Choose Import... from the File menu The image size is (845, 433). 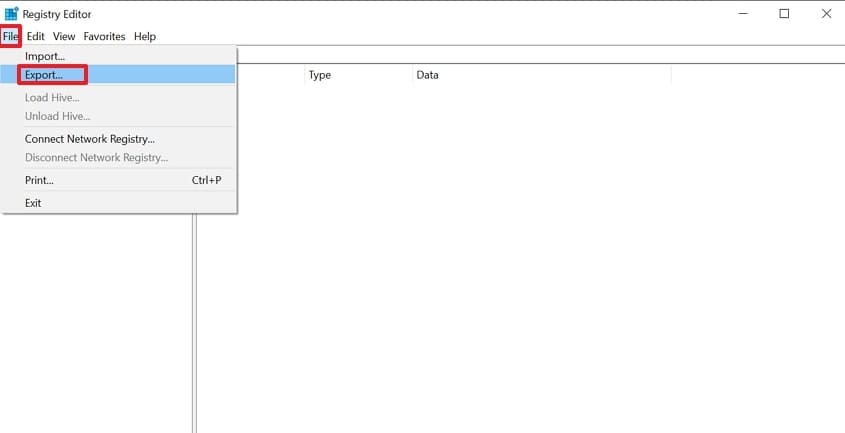coord(118,56)
